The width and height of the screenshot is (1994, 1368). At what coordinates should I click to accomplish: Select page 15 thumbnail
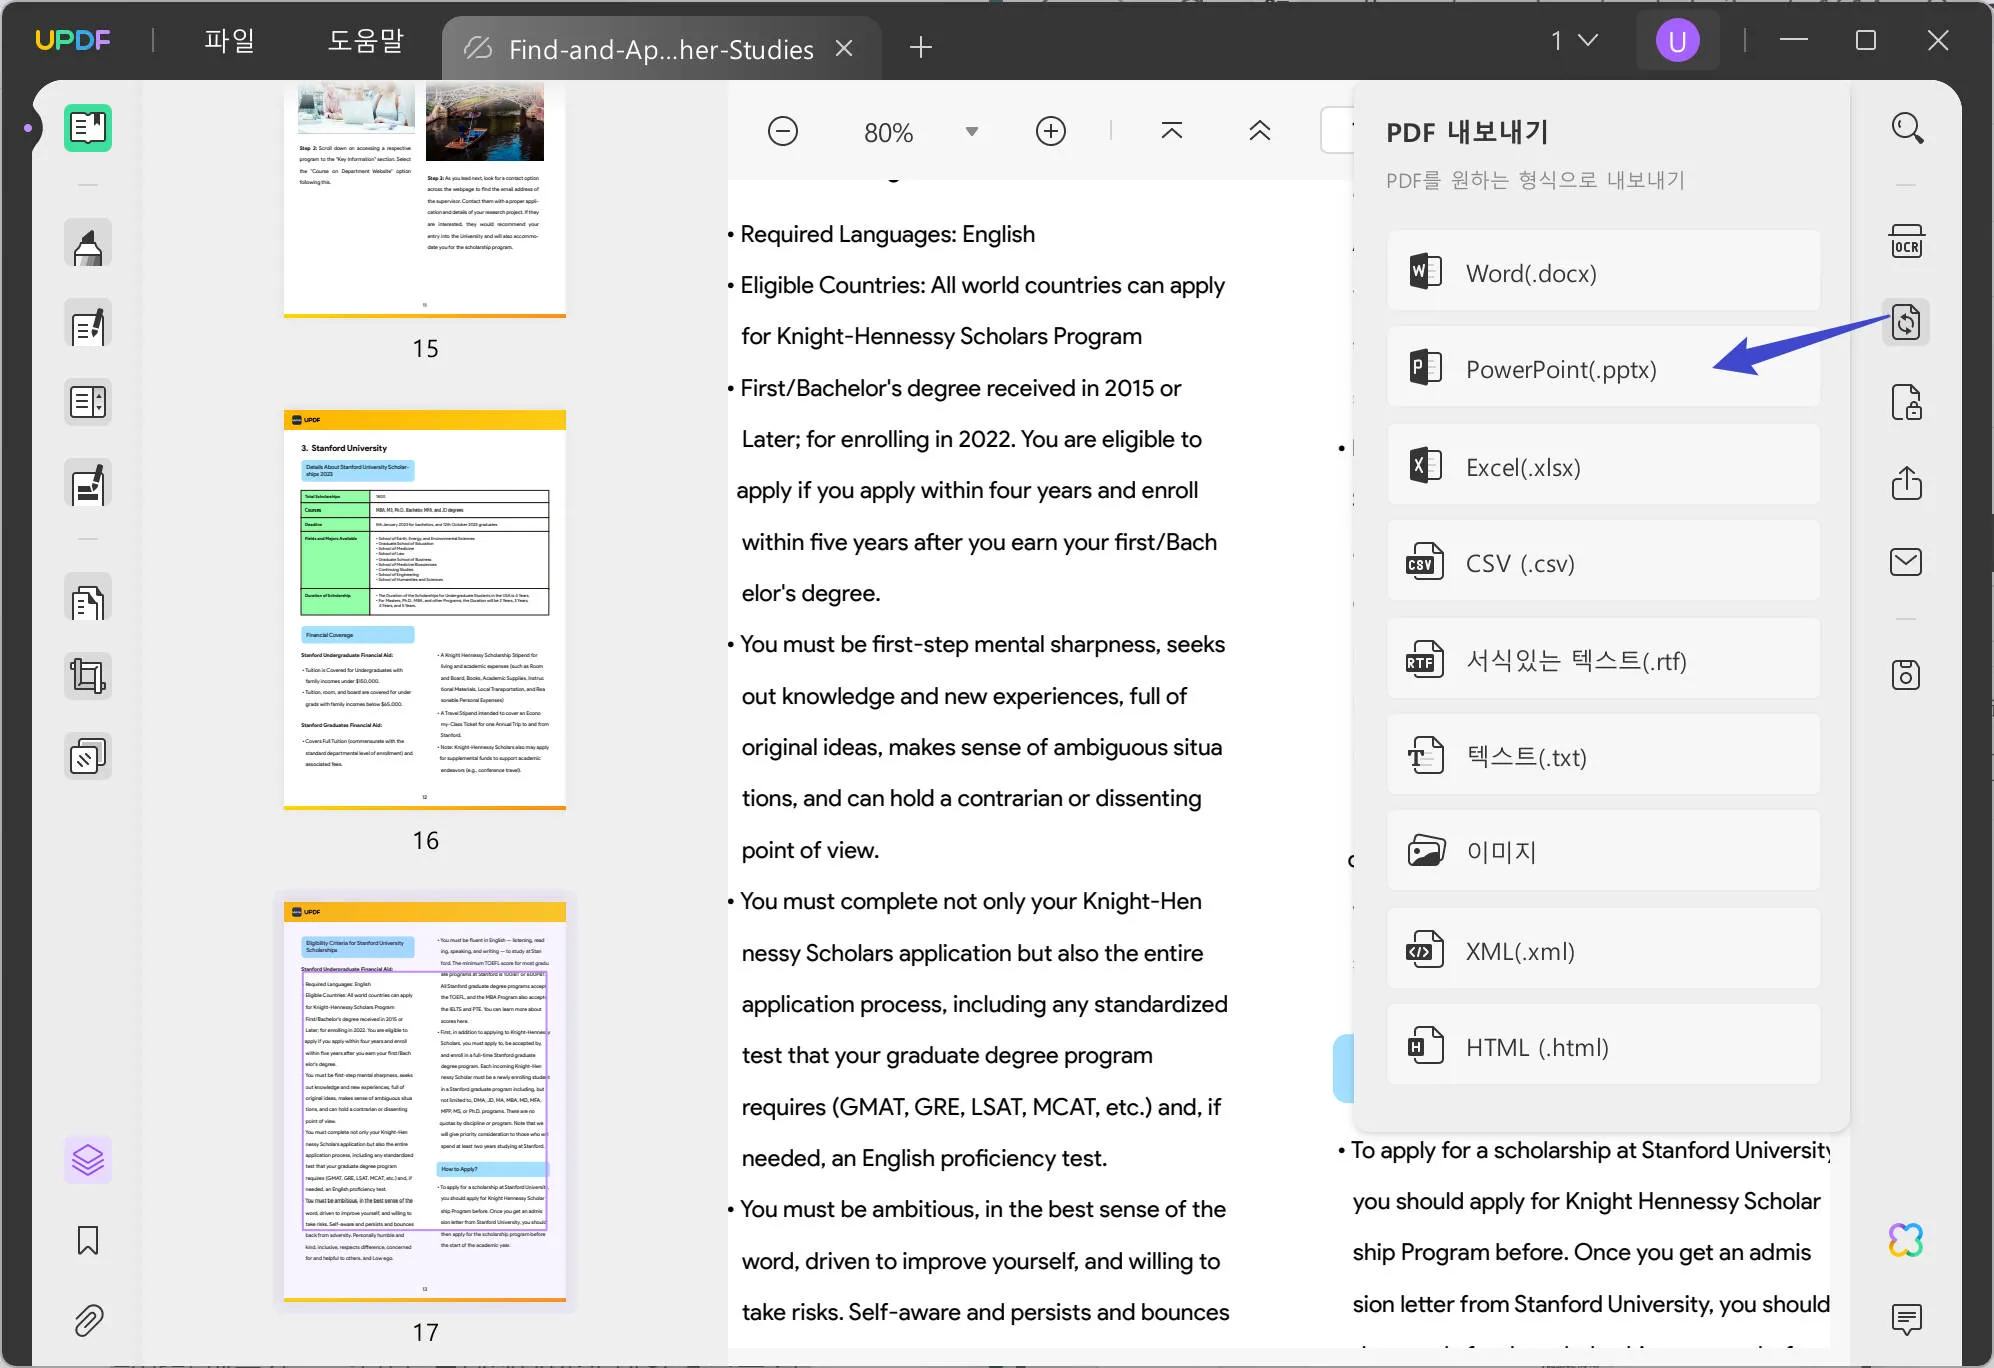tap(425, 199)
